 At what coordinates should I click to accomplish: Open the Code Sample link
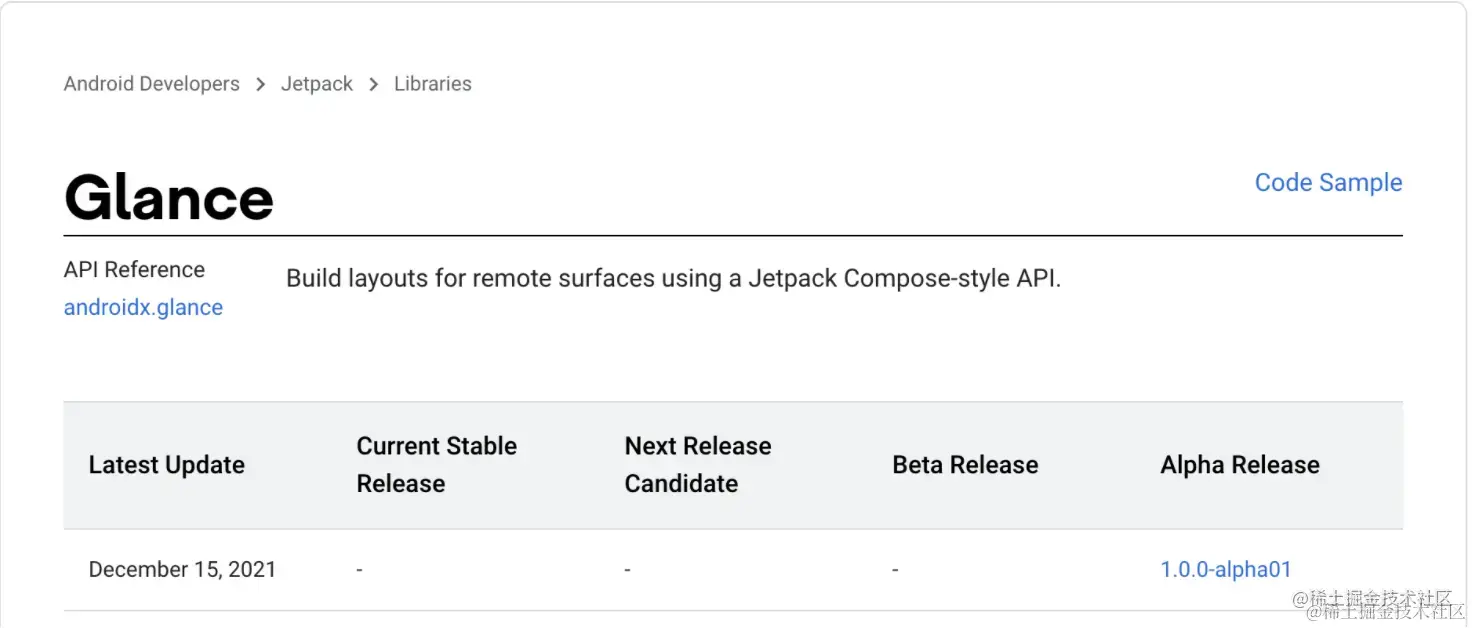coord(1328,182)
